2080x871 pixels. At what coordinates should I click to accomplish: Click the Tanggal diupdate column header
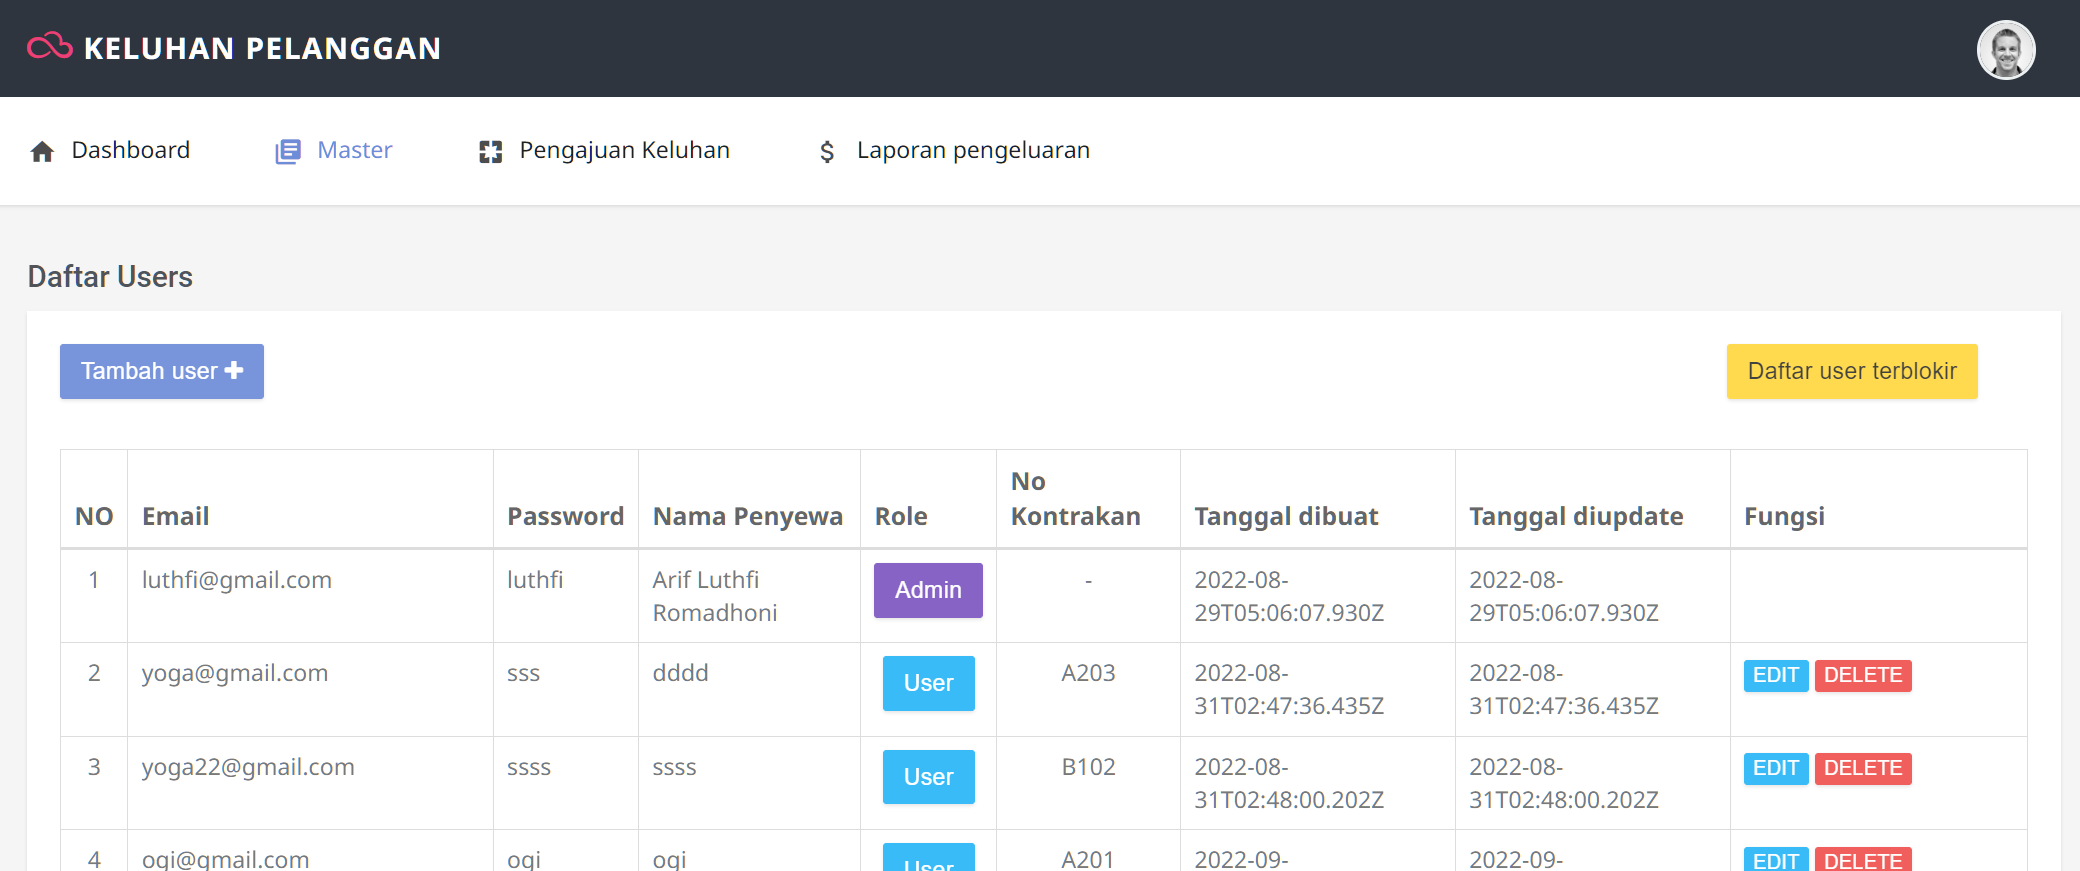click(x=1576, y=516)
